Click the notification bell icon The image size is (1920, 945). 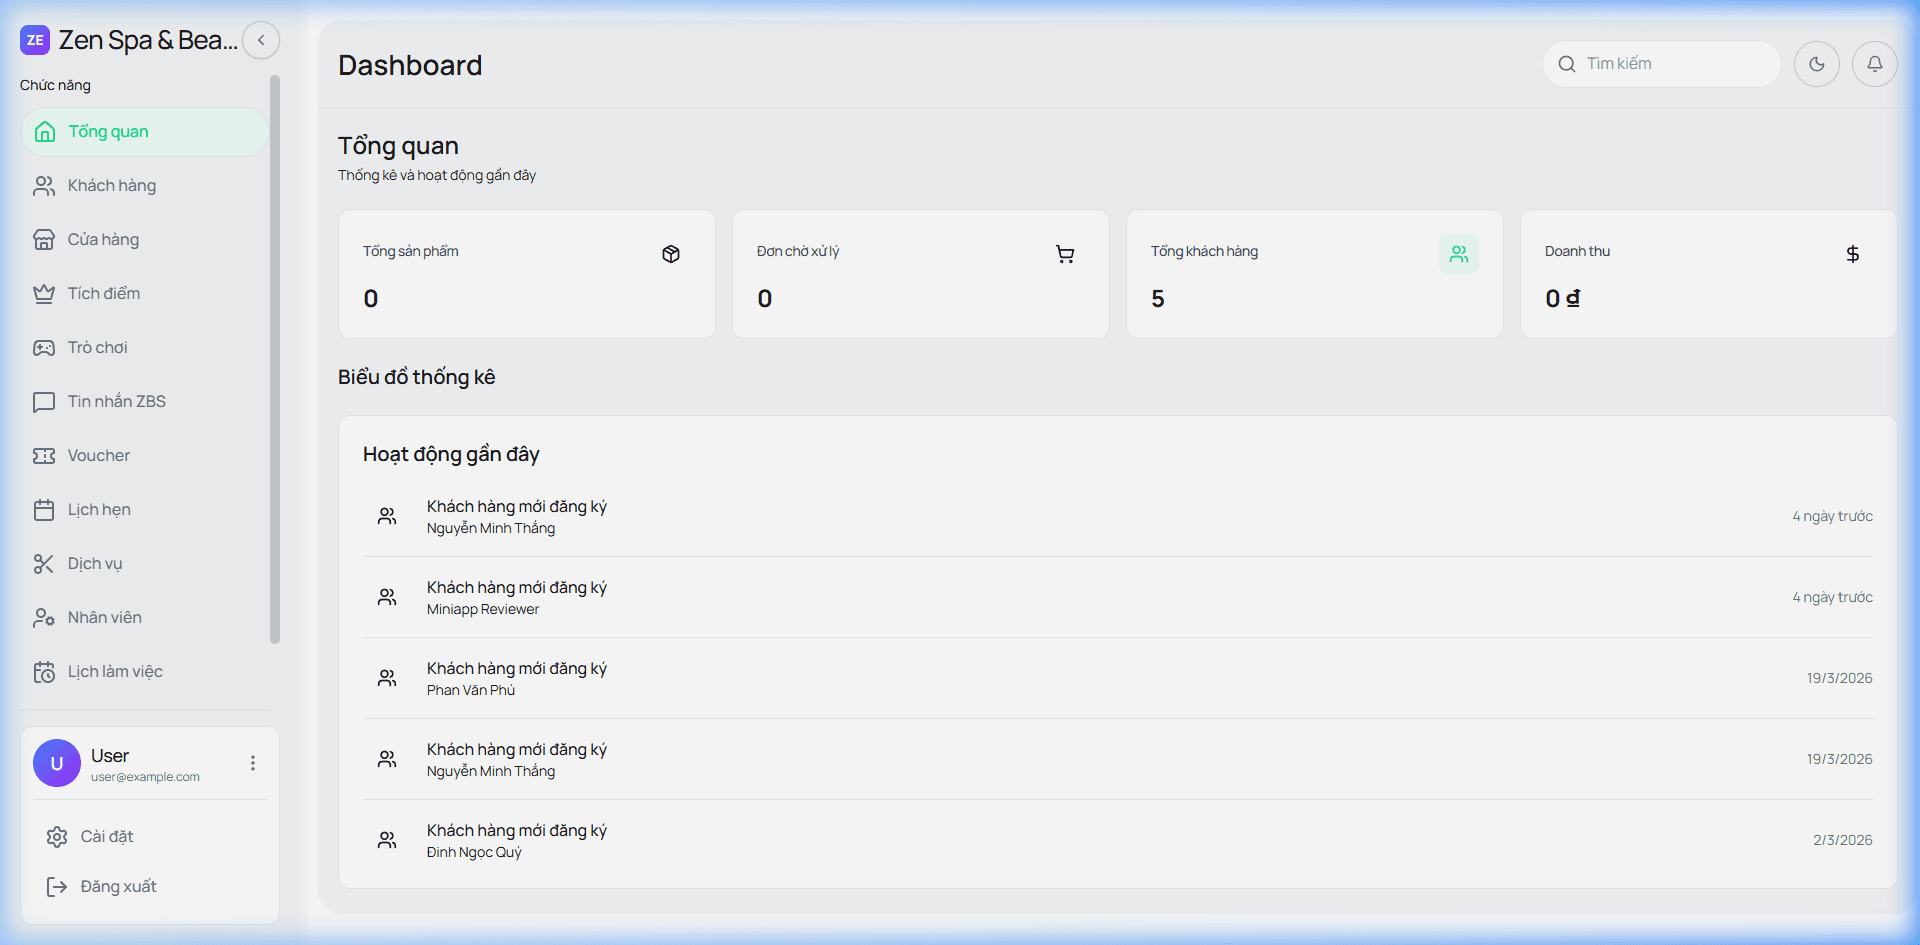point(1874,64)
